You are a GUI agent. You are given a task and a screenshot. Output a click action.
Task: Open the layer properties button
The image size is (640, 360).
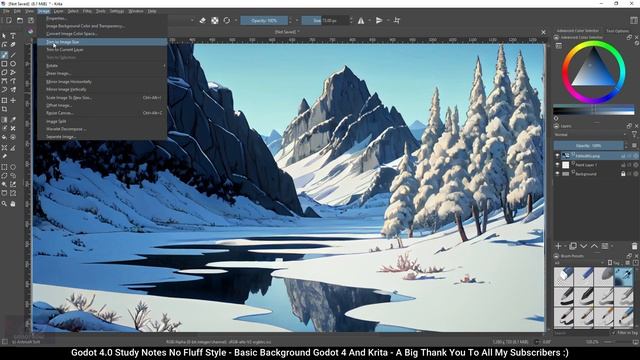click(605, 246)
